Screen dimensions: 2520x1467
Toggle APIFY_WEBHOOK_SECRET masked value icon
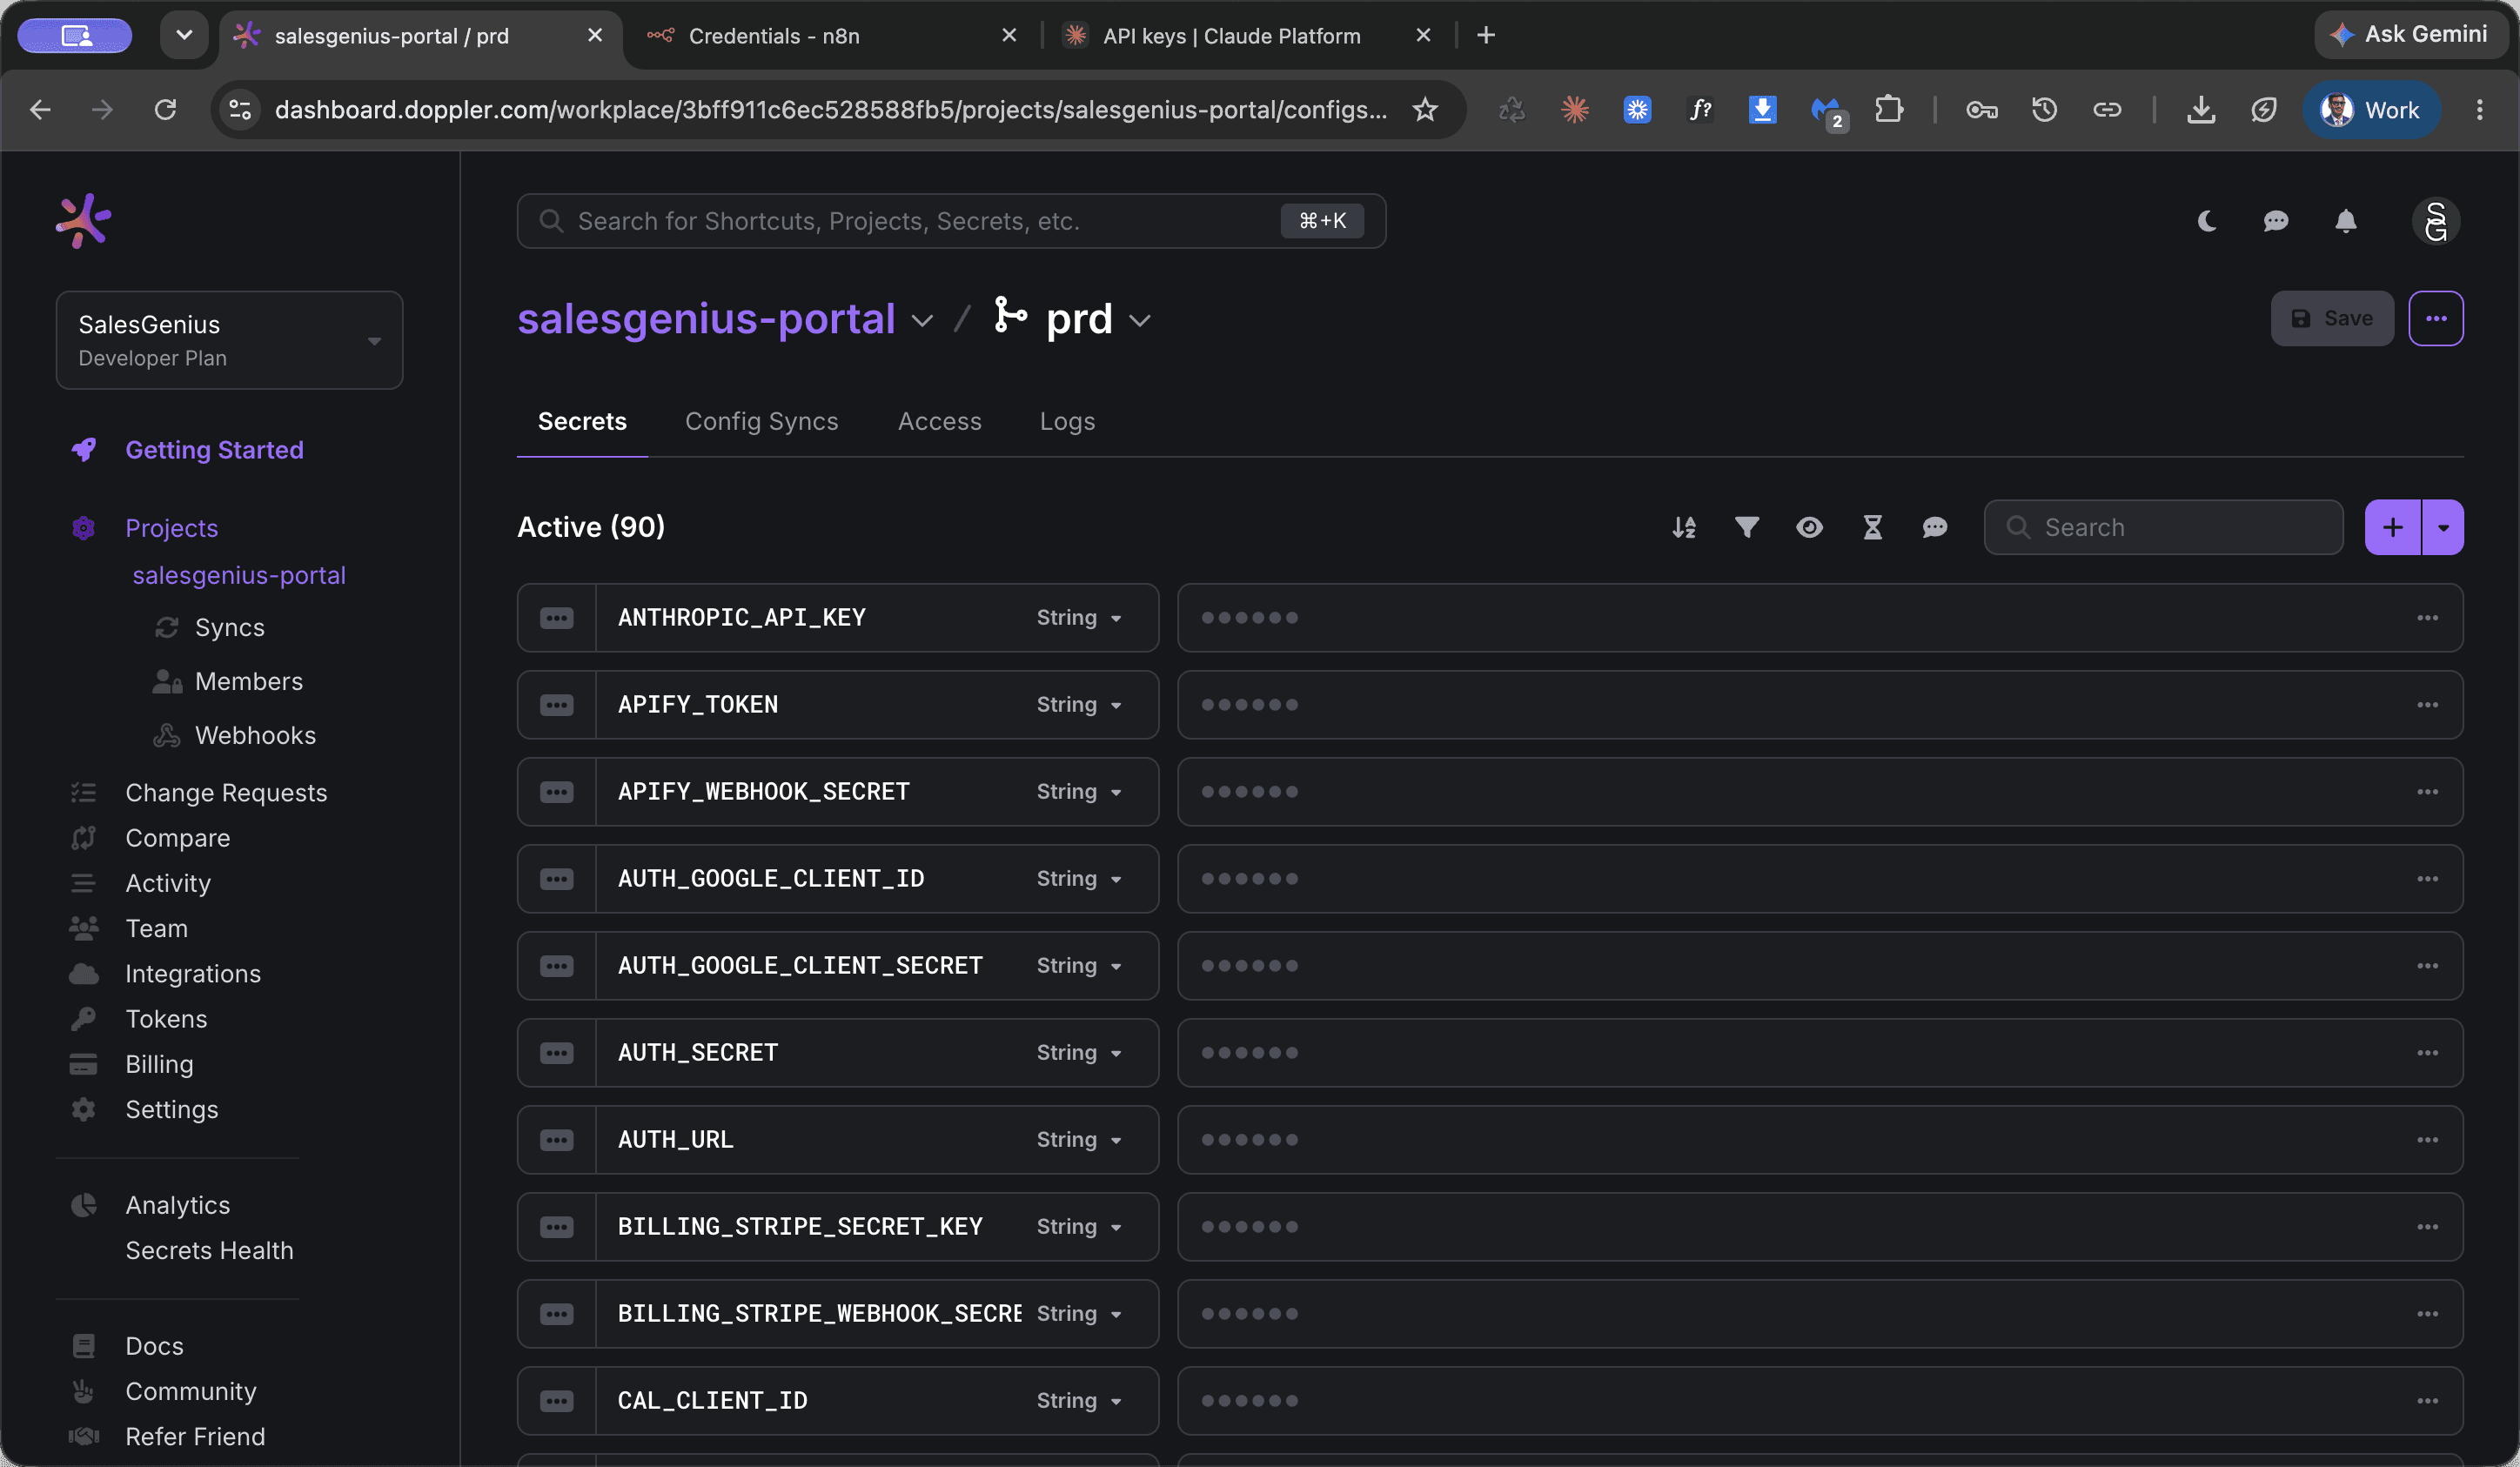click(x=556, y=792)
